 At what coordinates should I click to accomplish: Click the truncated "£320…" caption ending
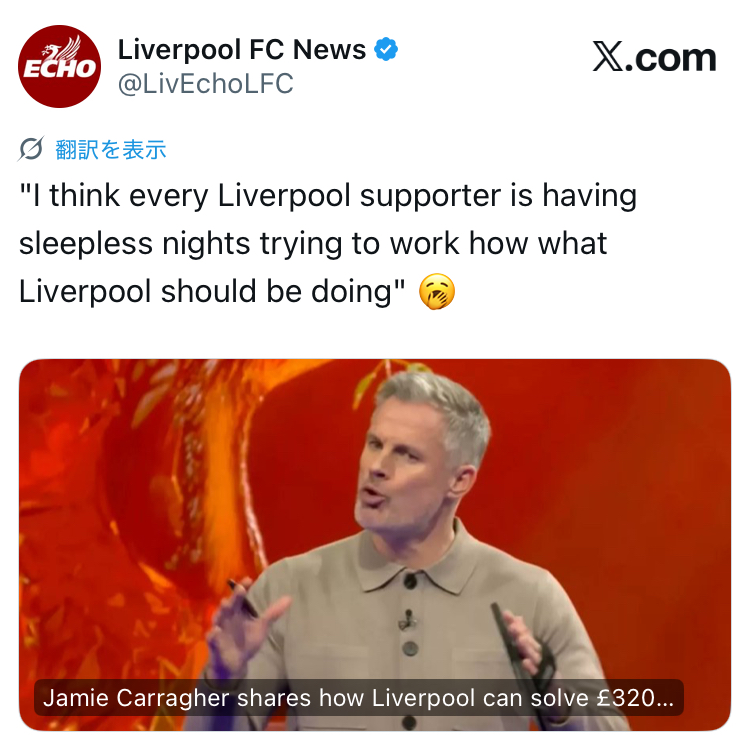coord(635,698)
